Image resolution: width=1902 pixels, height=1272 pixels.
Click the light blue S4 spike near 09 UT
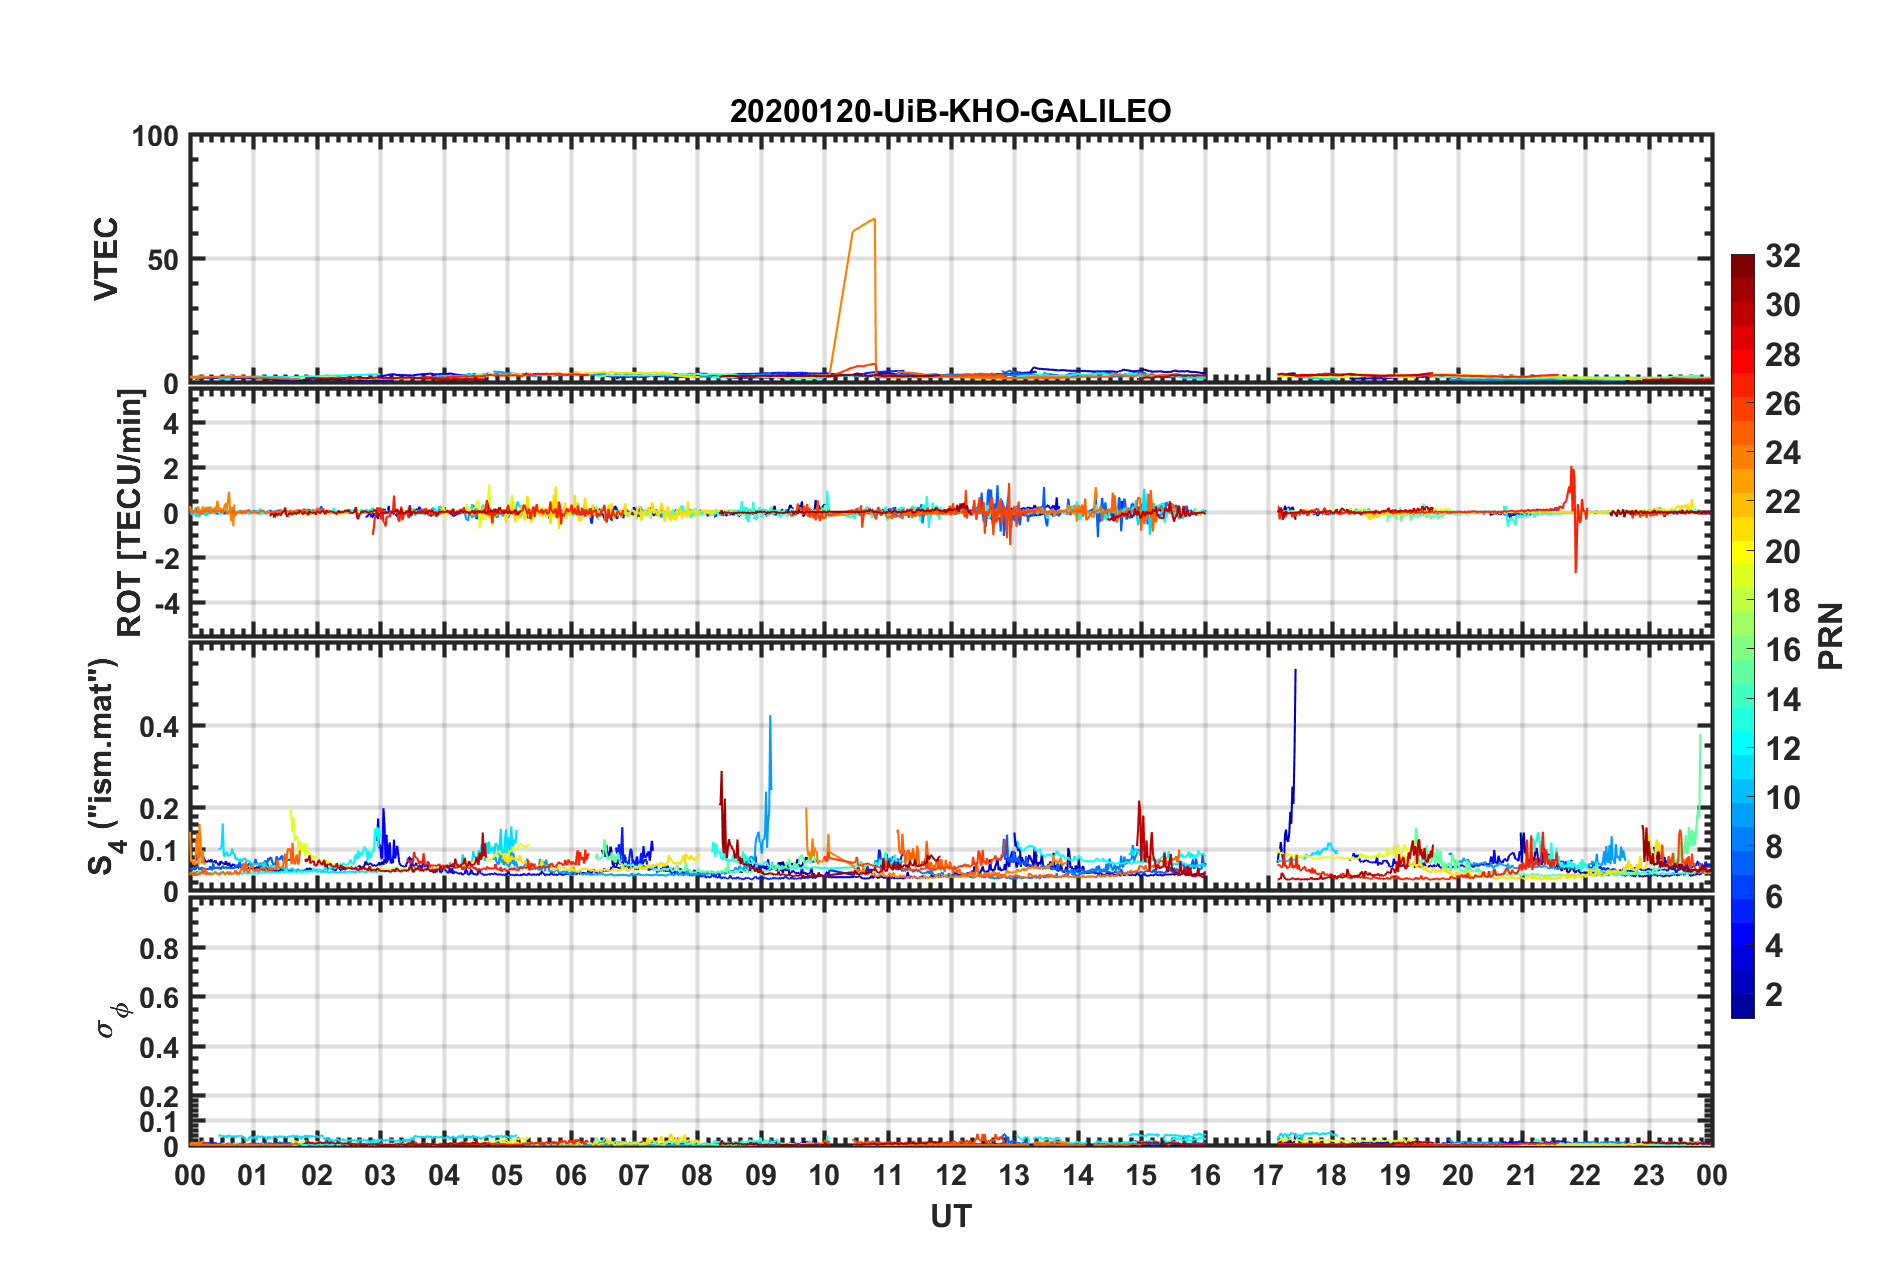pos(770,717)
